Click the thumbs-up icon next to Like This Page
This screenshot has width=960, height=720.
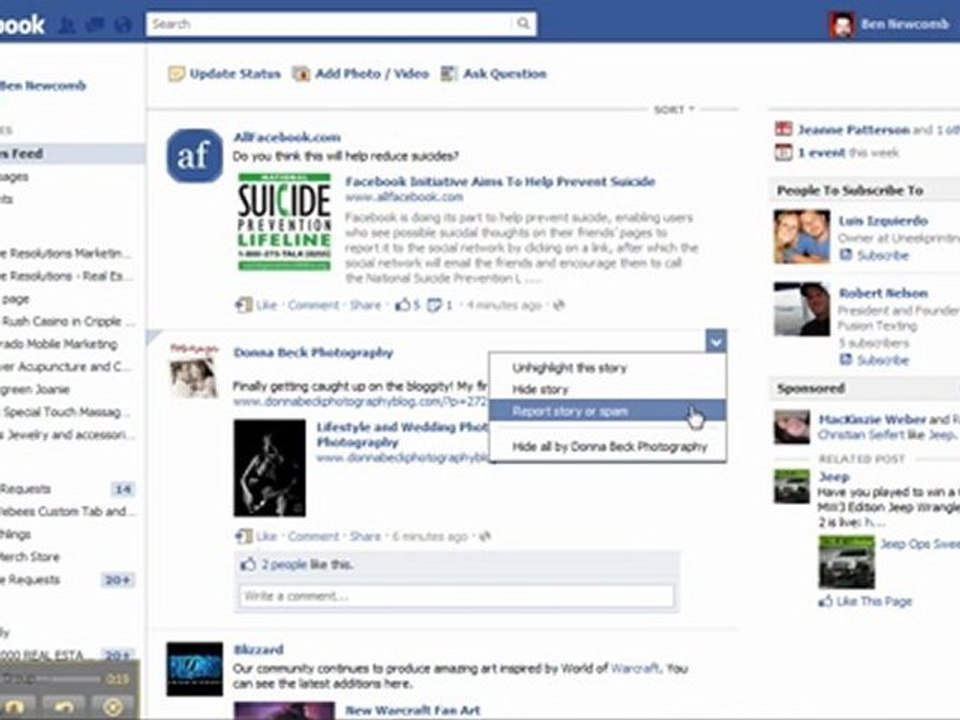(x=825, y=601)
